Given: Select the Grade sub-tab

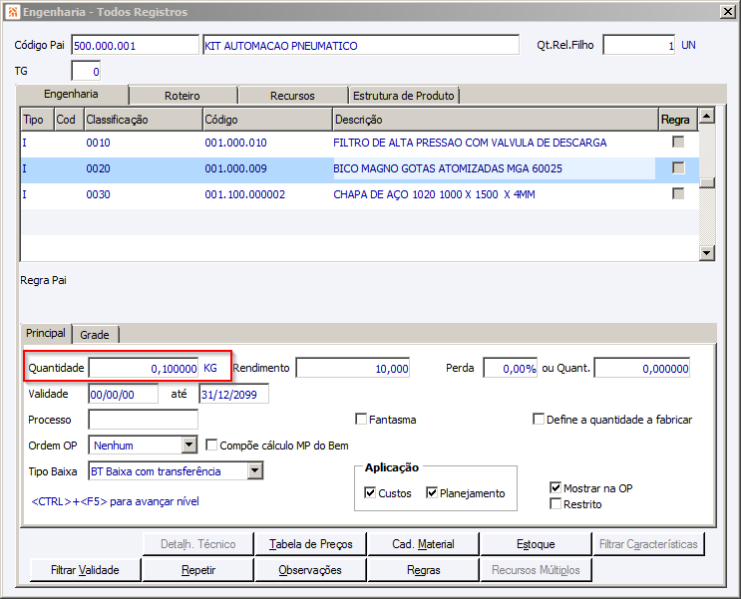Looking at the screenshot, I should [x=95, y=334].
